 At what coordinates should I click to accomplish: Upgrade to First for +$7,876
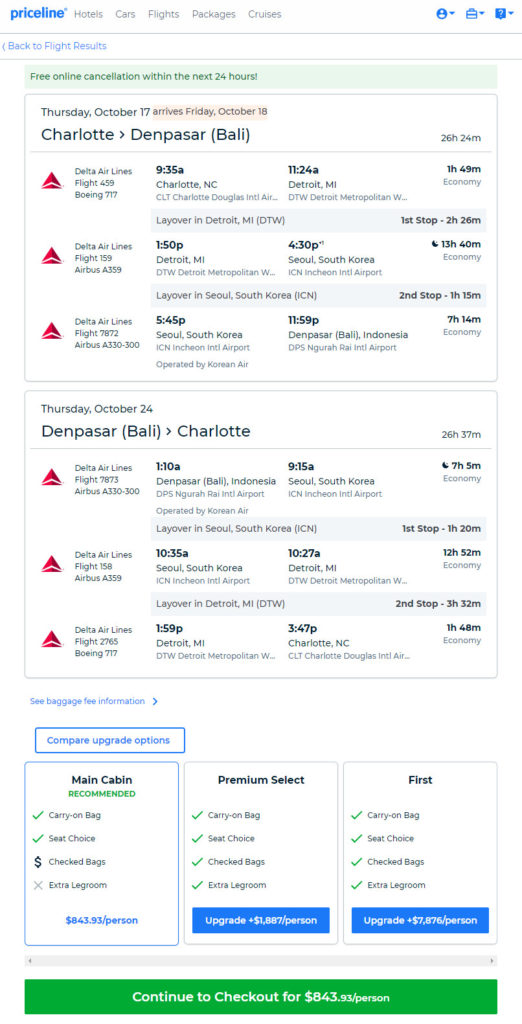pyautogui.click(x=420, y=920)
